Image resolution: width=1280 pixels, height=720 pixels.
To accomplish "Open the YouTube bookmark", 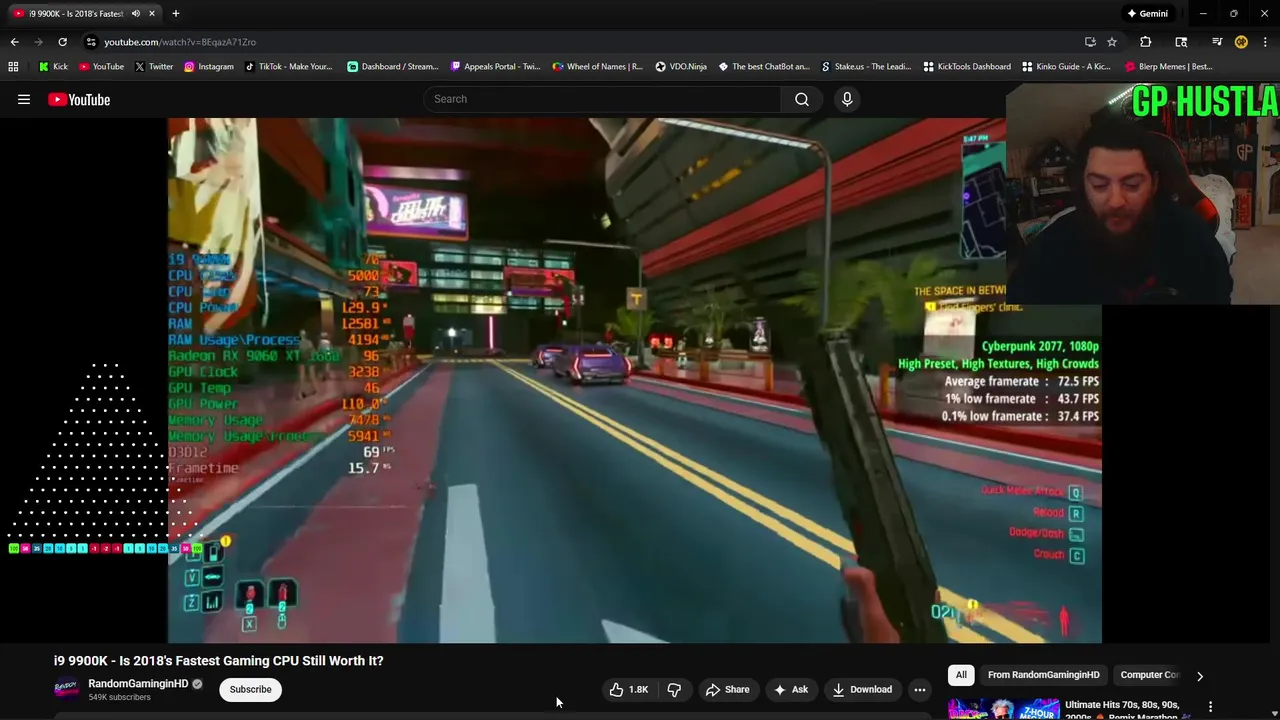I will [x=101, y=67].
